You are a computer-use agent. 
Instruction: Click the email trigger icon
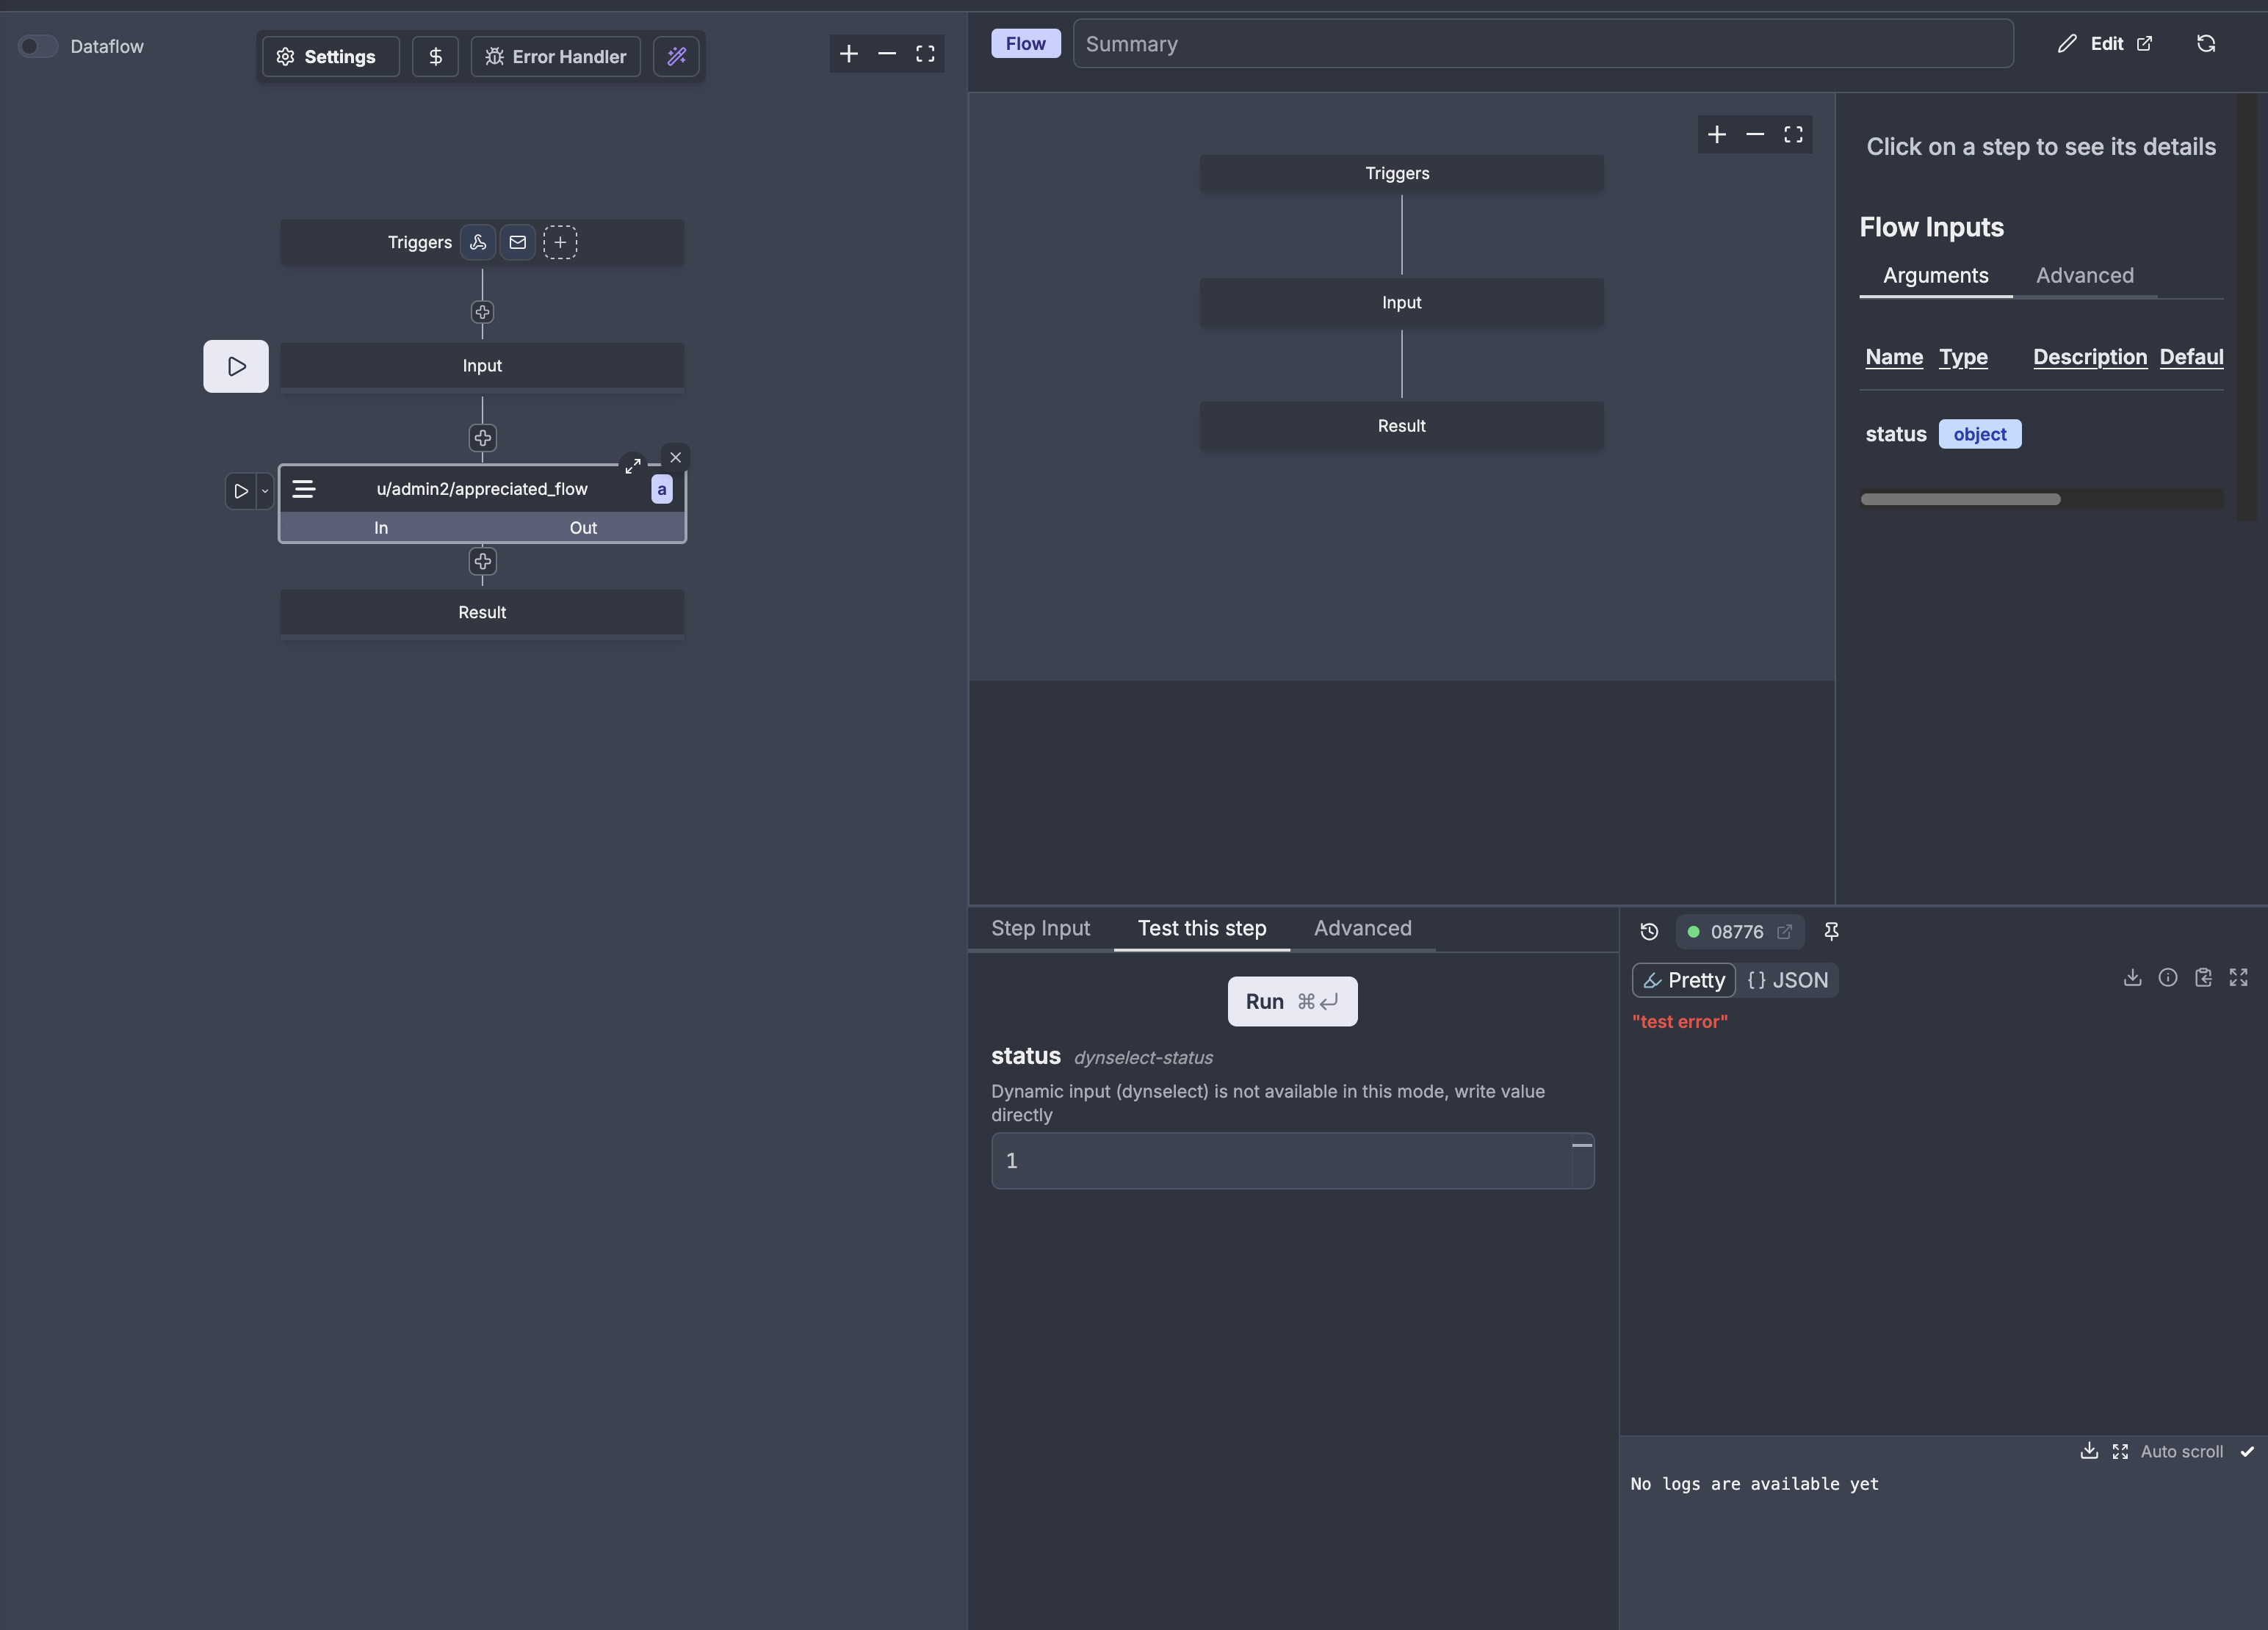click(x=517, y=242)
